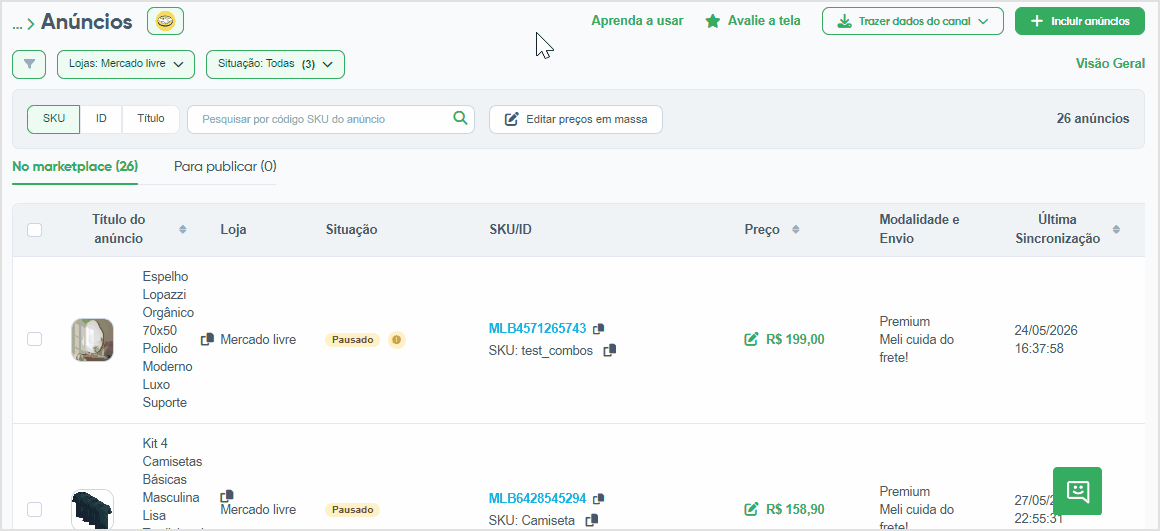The height and width of the screenshot is (531, 1160).
Task: Copy the Espelho Lopazzi ad title
Action: click(x=208, y=339)
